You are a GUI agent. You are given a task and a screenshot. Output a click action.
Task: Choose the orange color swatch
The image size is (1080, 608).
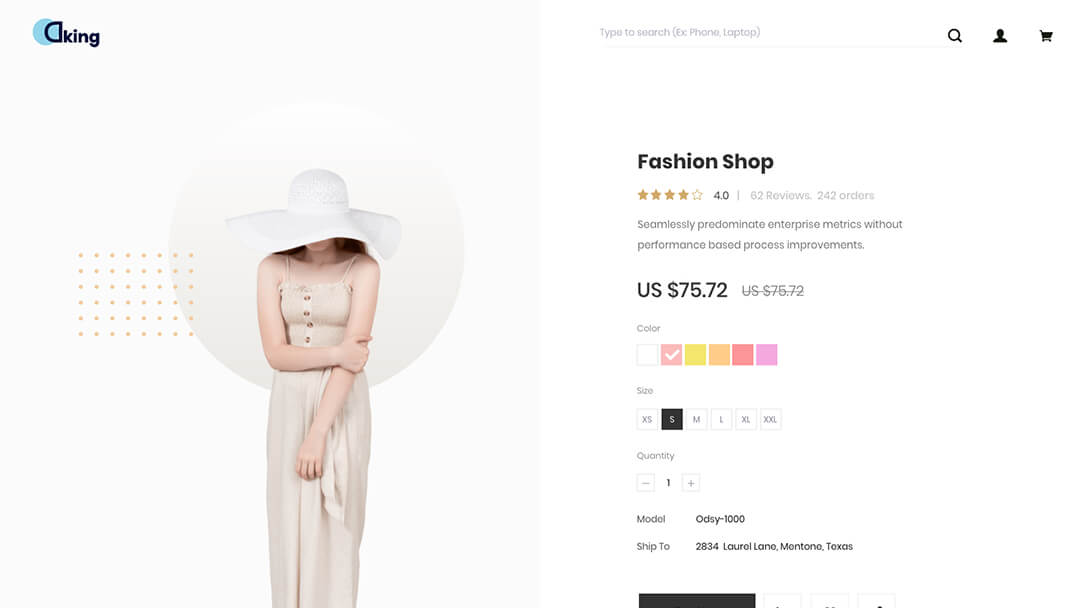click(719, 355)
